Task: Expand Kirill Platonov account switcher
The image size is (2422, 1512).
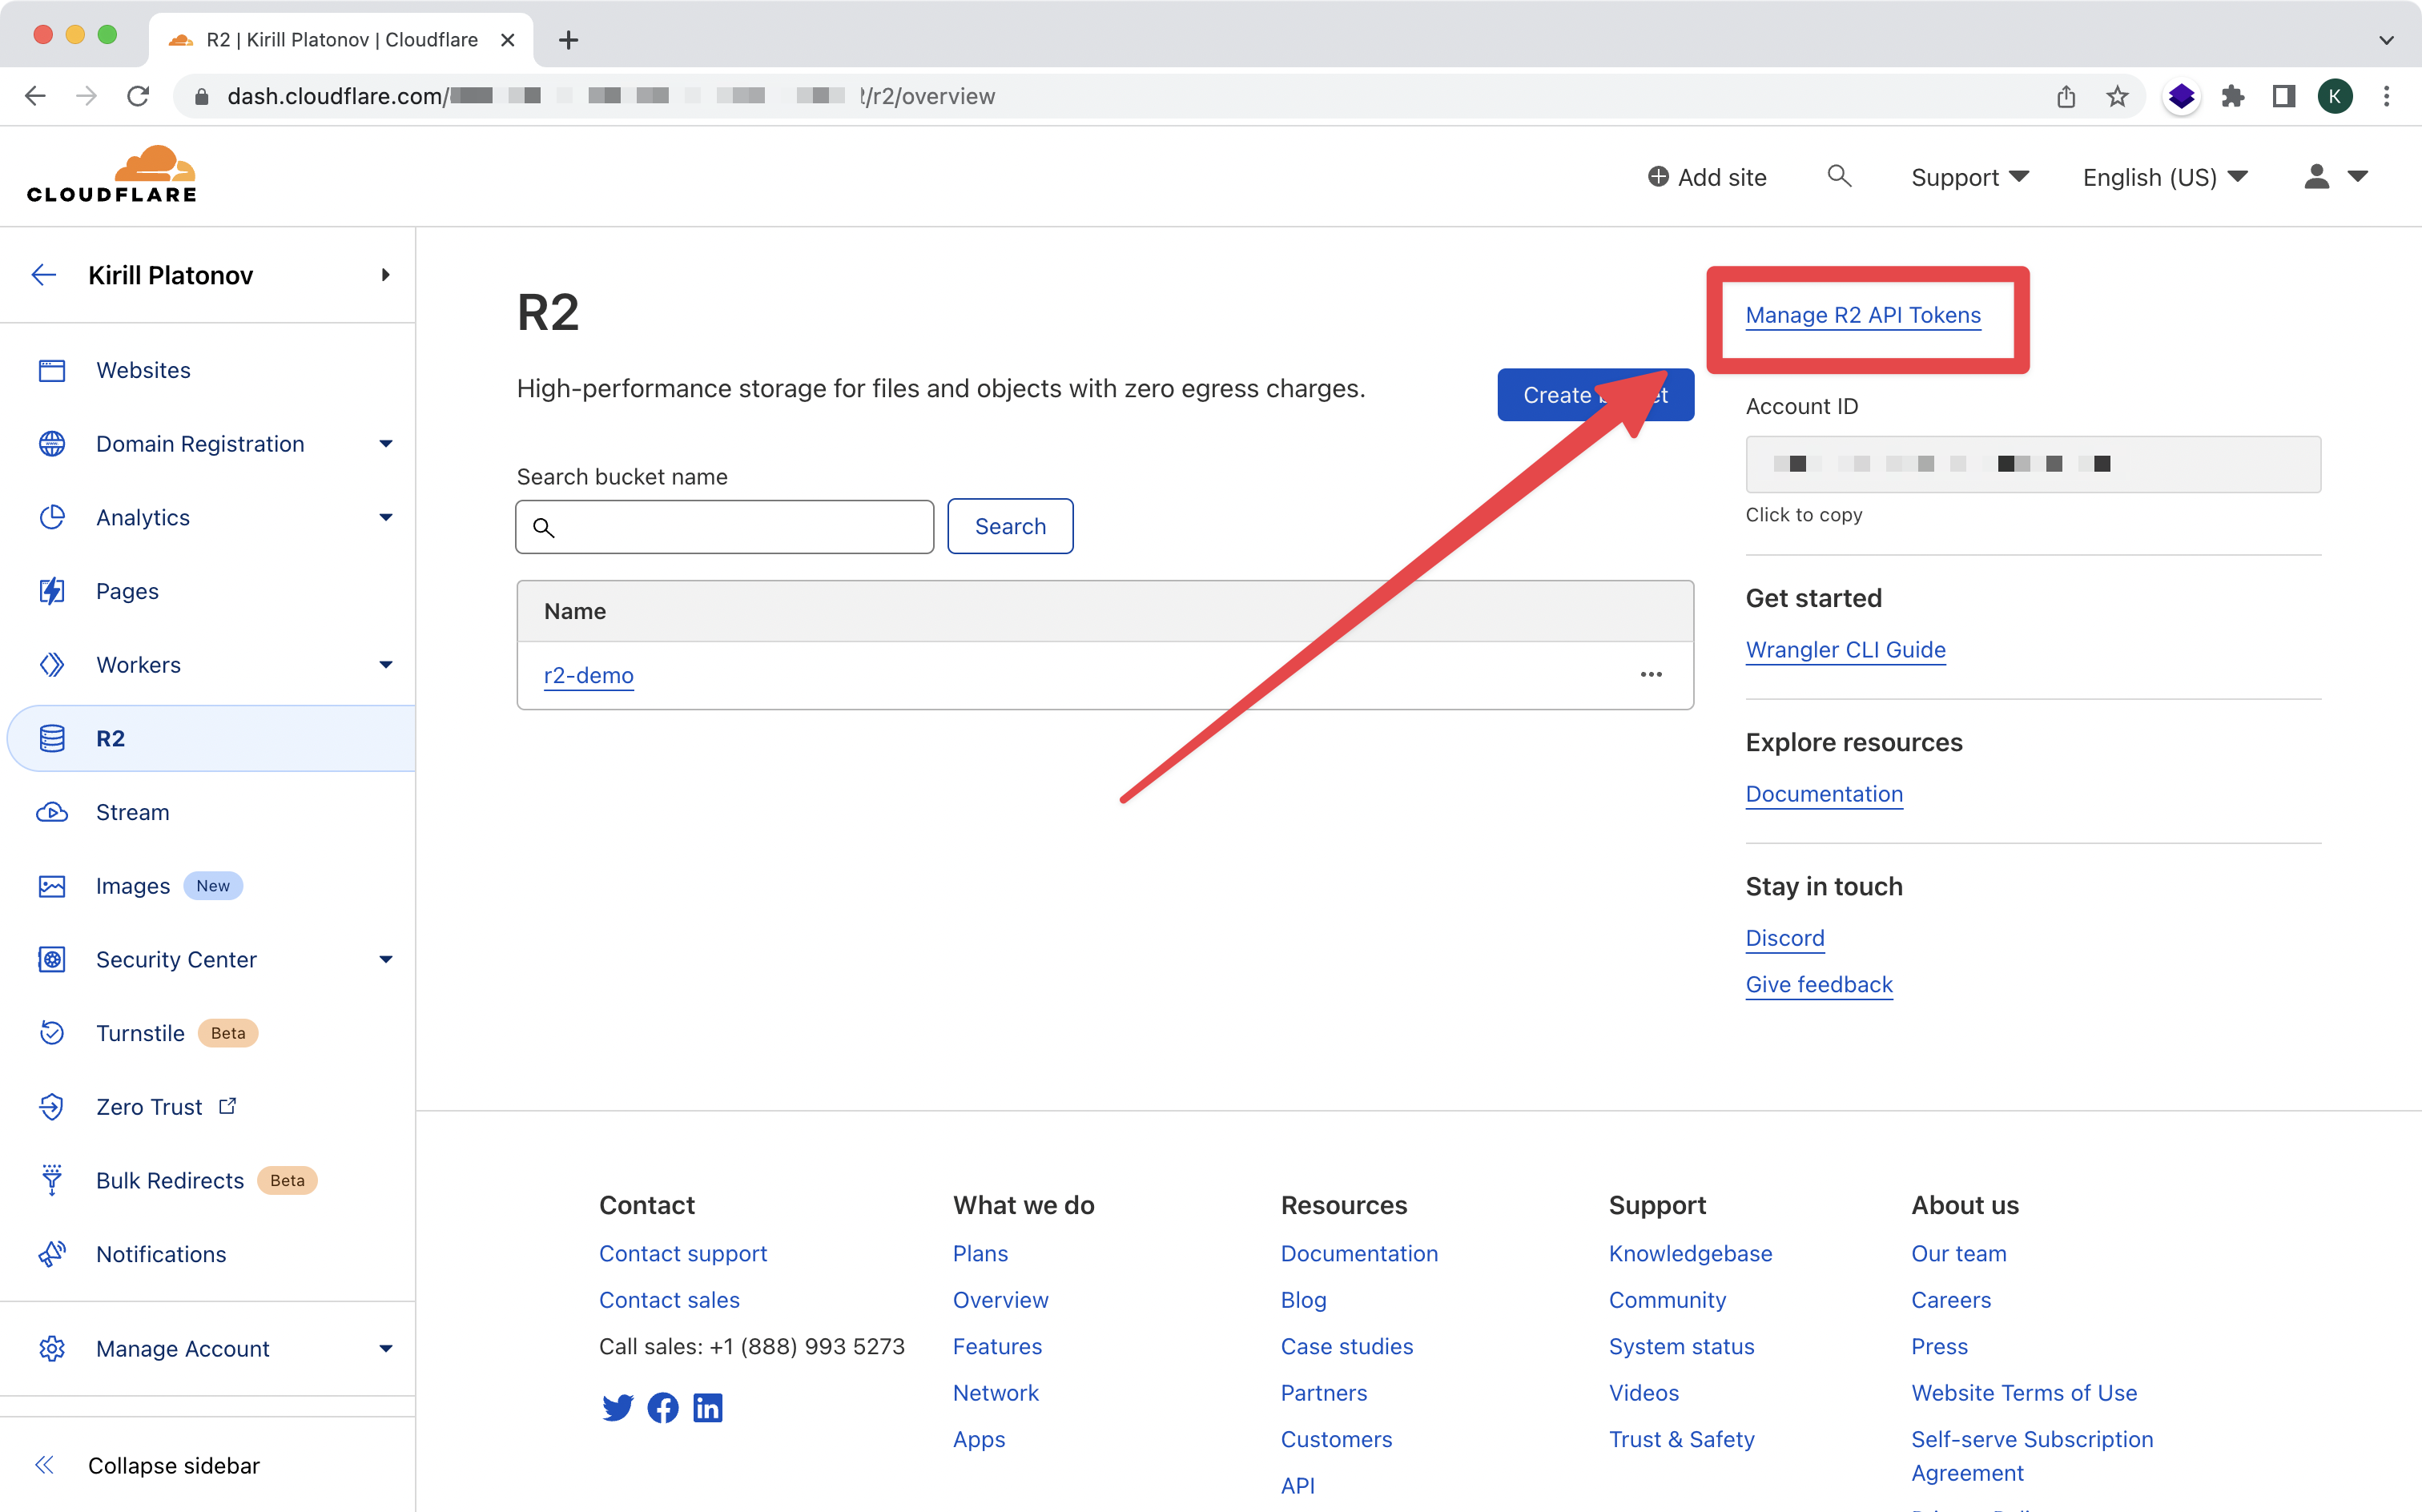Action: click(x=386, y=275)
